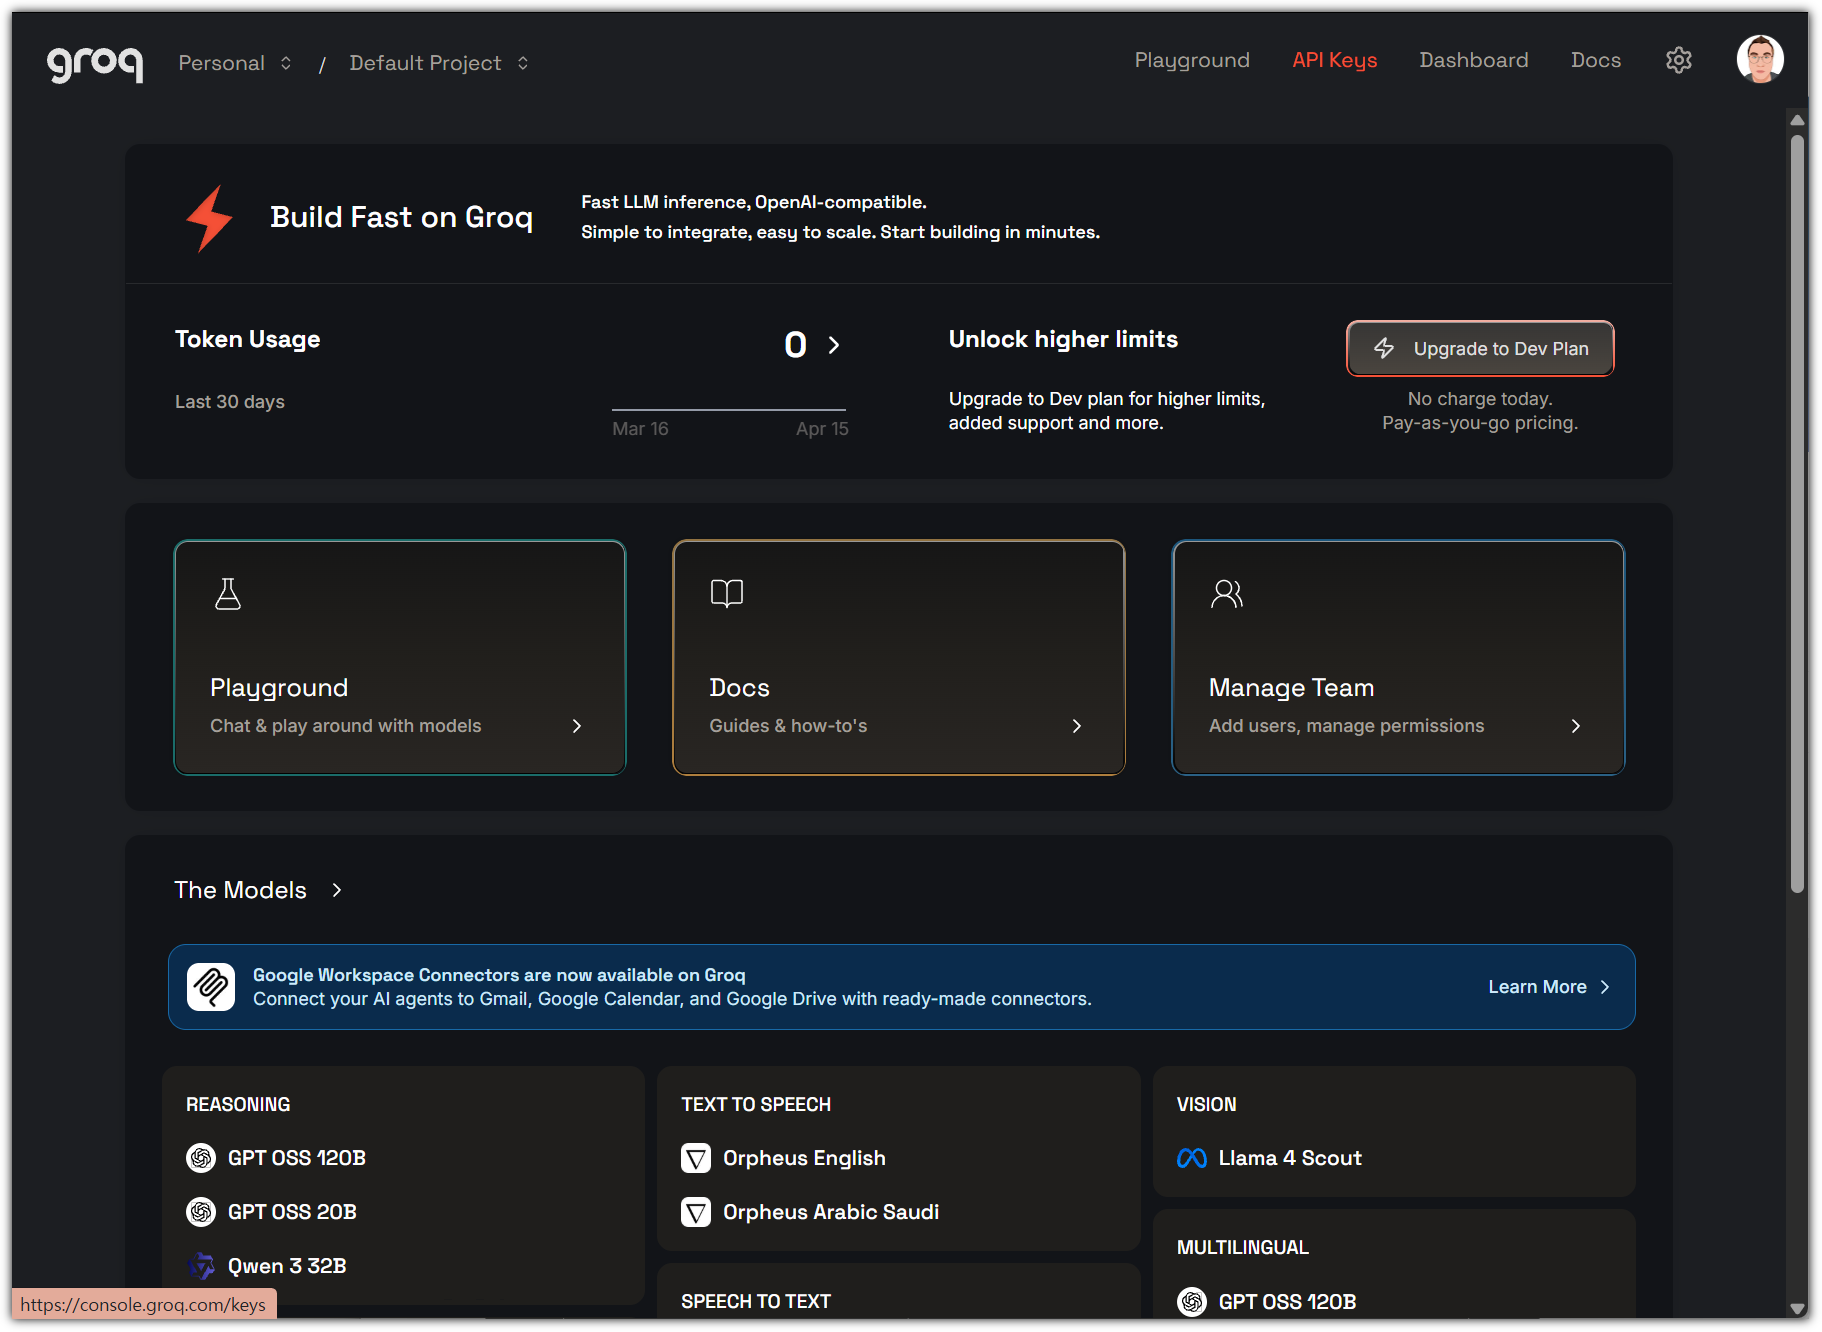Select the Orpheus English model

pos(804,1158)
